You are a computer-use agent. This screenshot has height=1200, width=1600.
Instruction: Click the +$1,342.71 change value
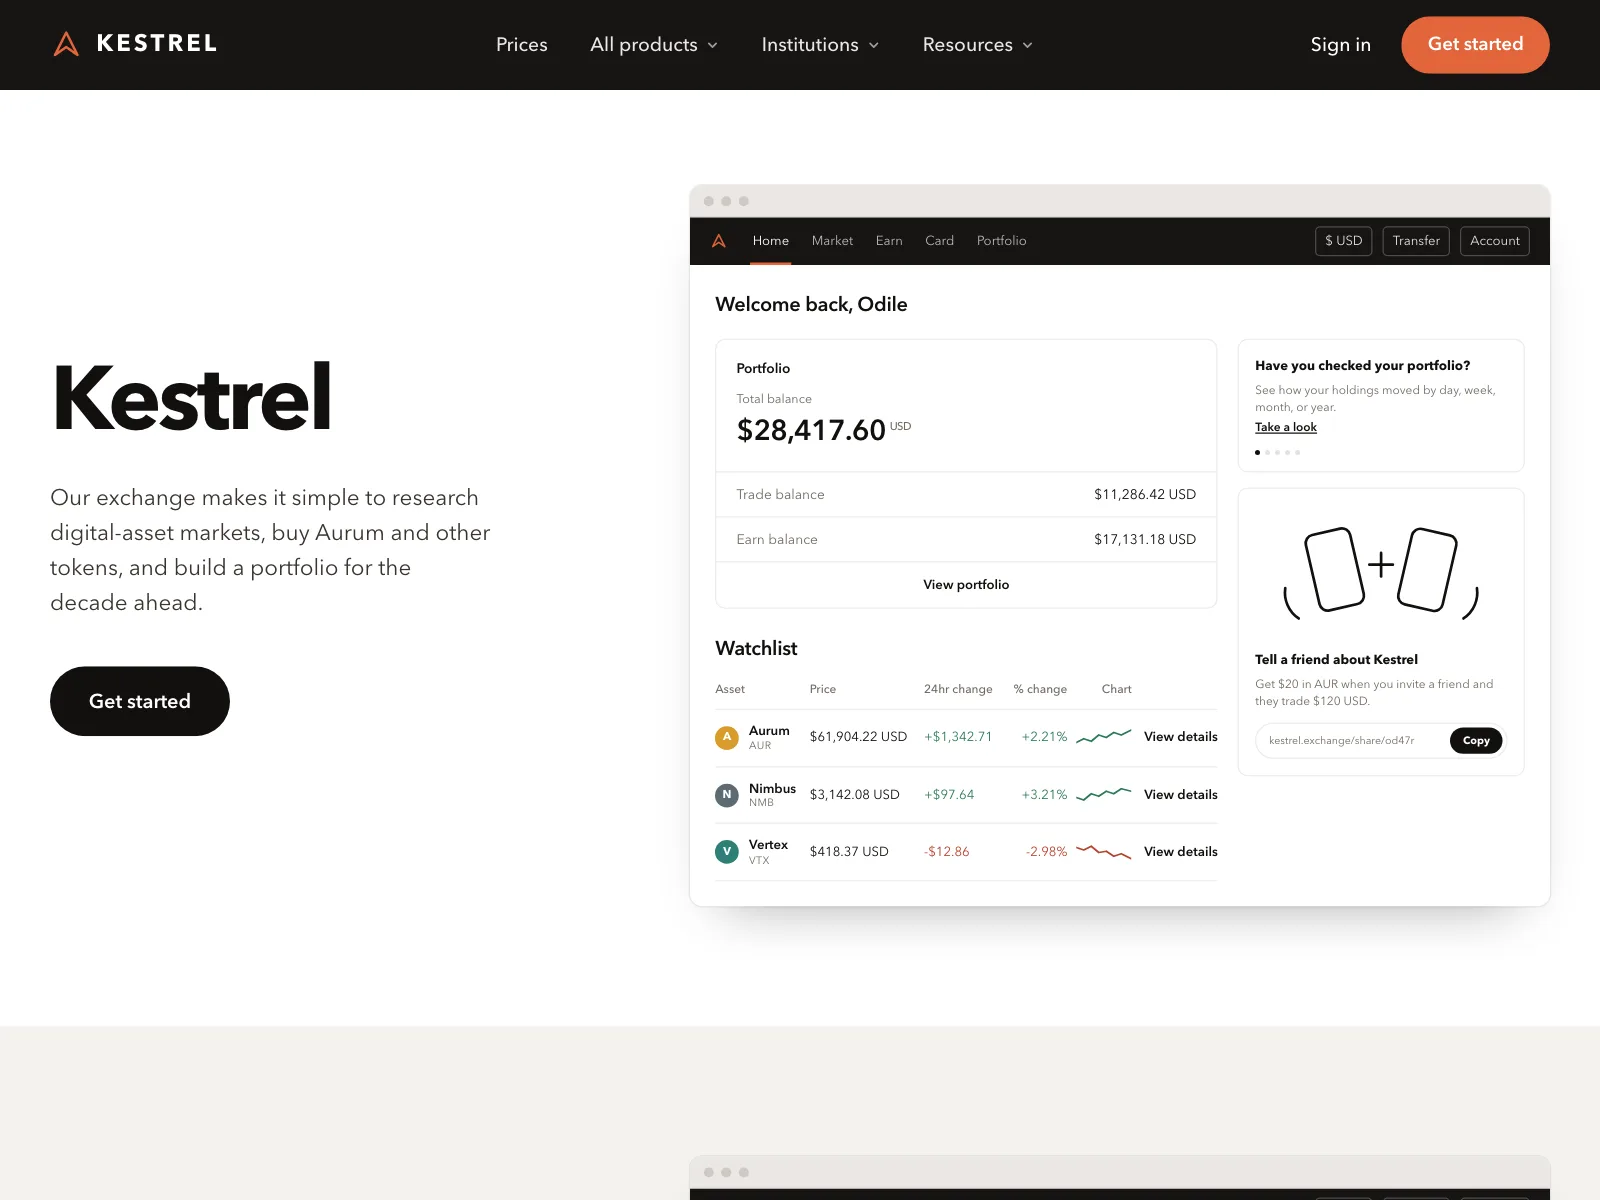coord(958,737)
